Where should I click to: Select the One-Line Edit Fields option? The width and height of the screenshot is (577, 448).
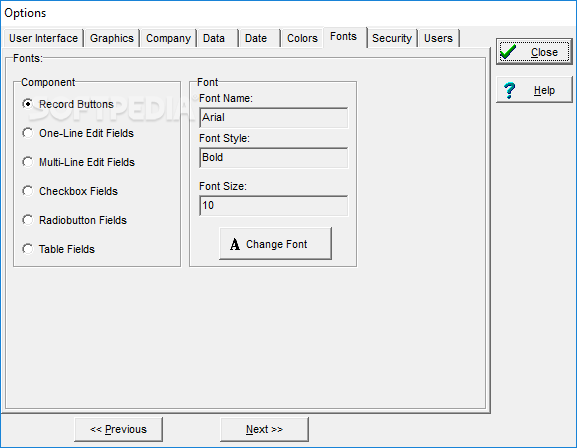(x=28, y=133)
